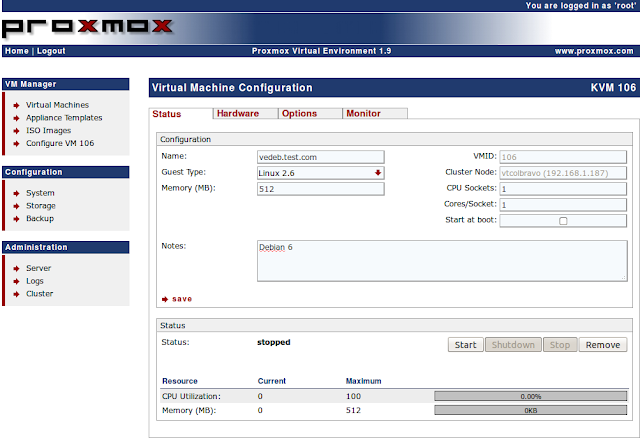640x438 pixels.
Task: Click the arrow icon beside Appliance Templates
Action: pos(16,118)
